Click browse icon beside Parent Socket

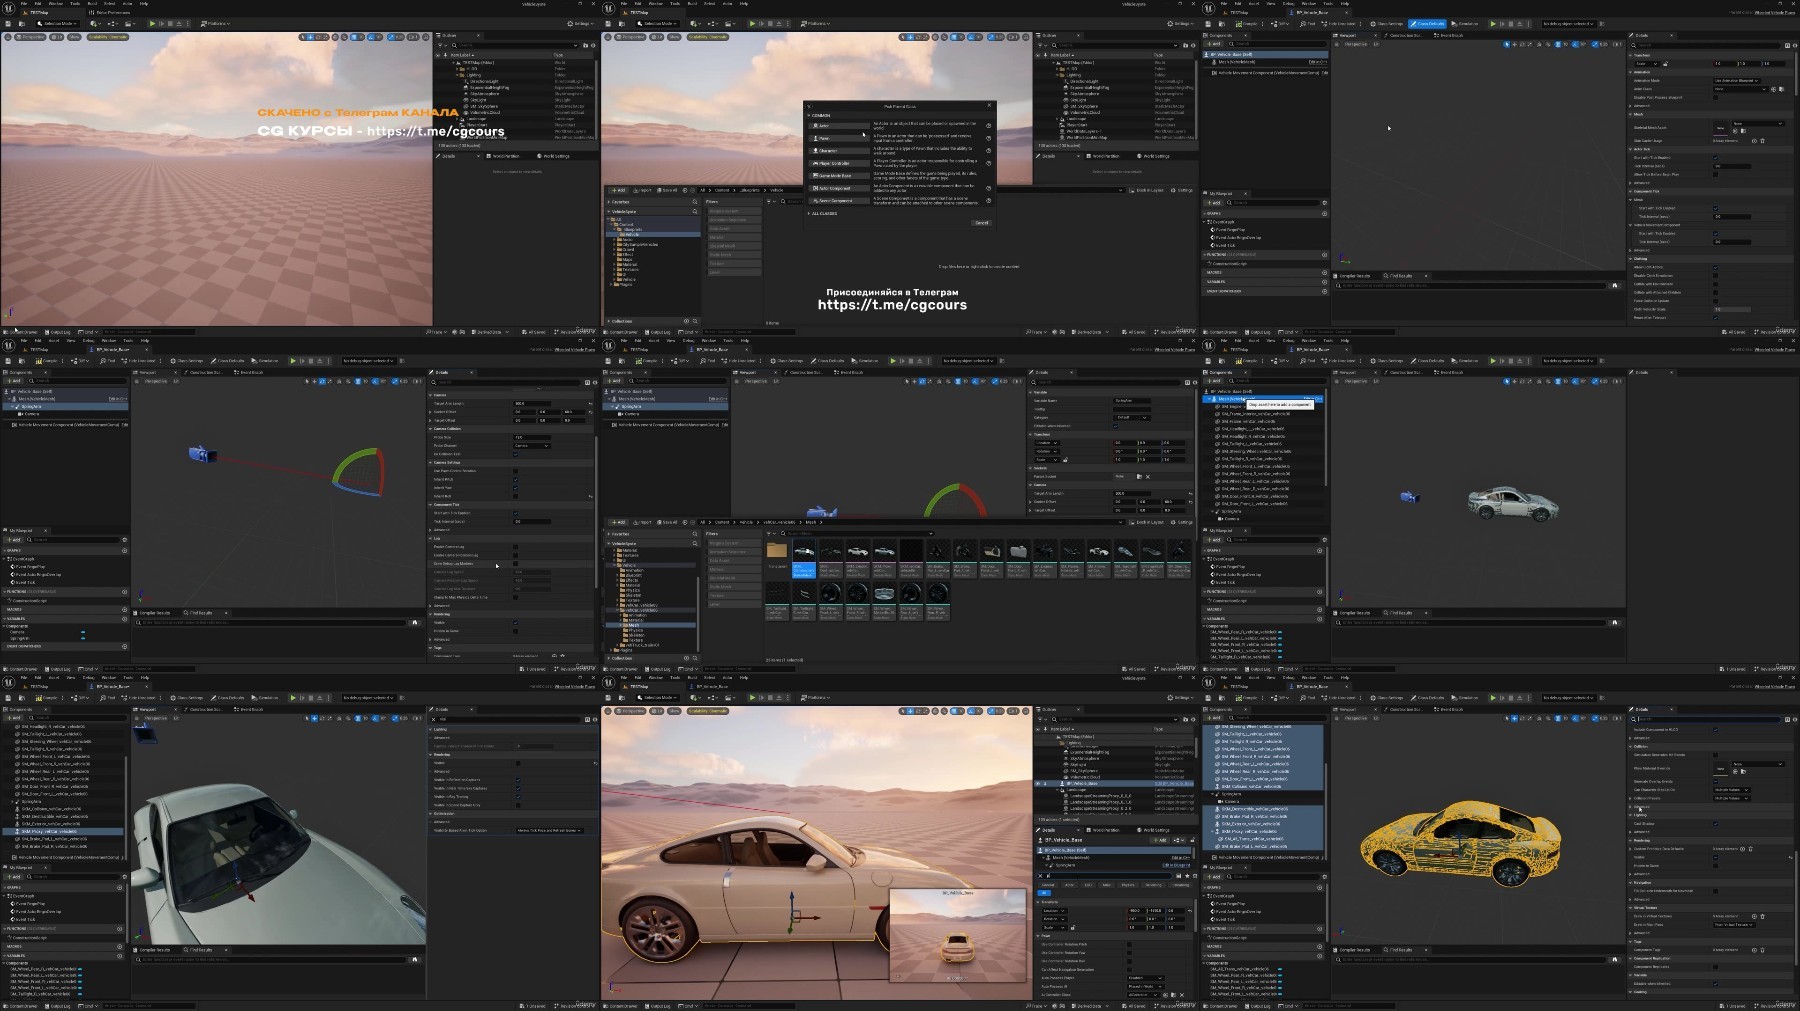coord(1139,476)
